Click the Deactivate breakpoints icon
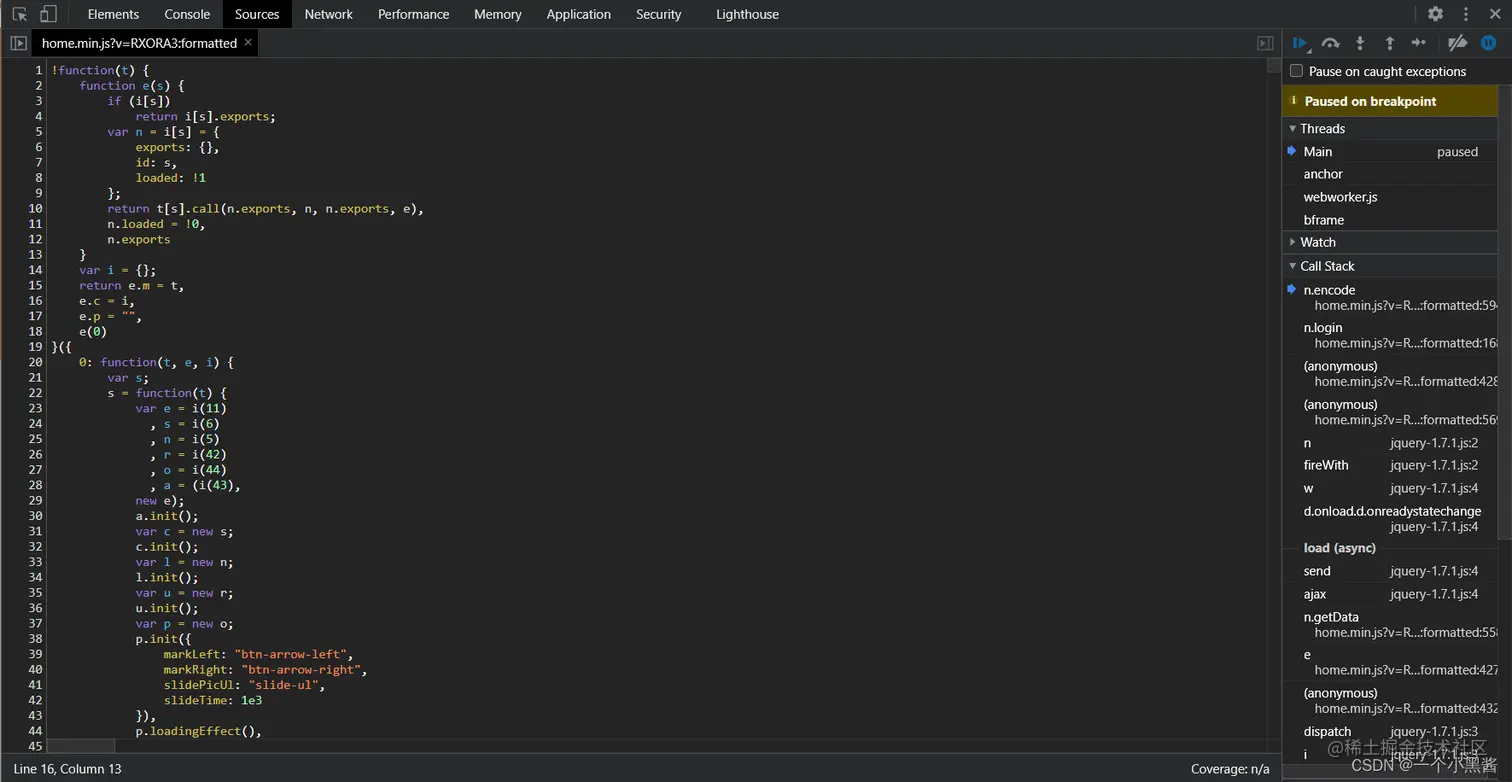 point(1456,43)
